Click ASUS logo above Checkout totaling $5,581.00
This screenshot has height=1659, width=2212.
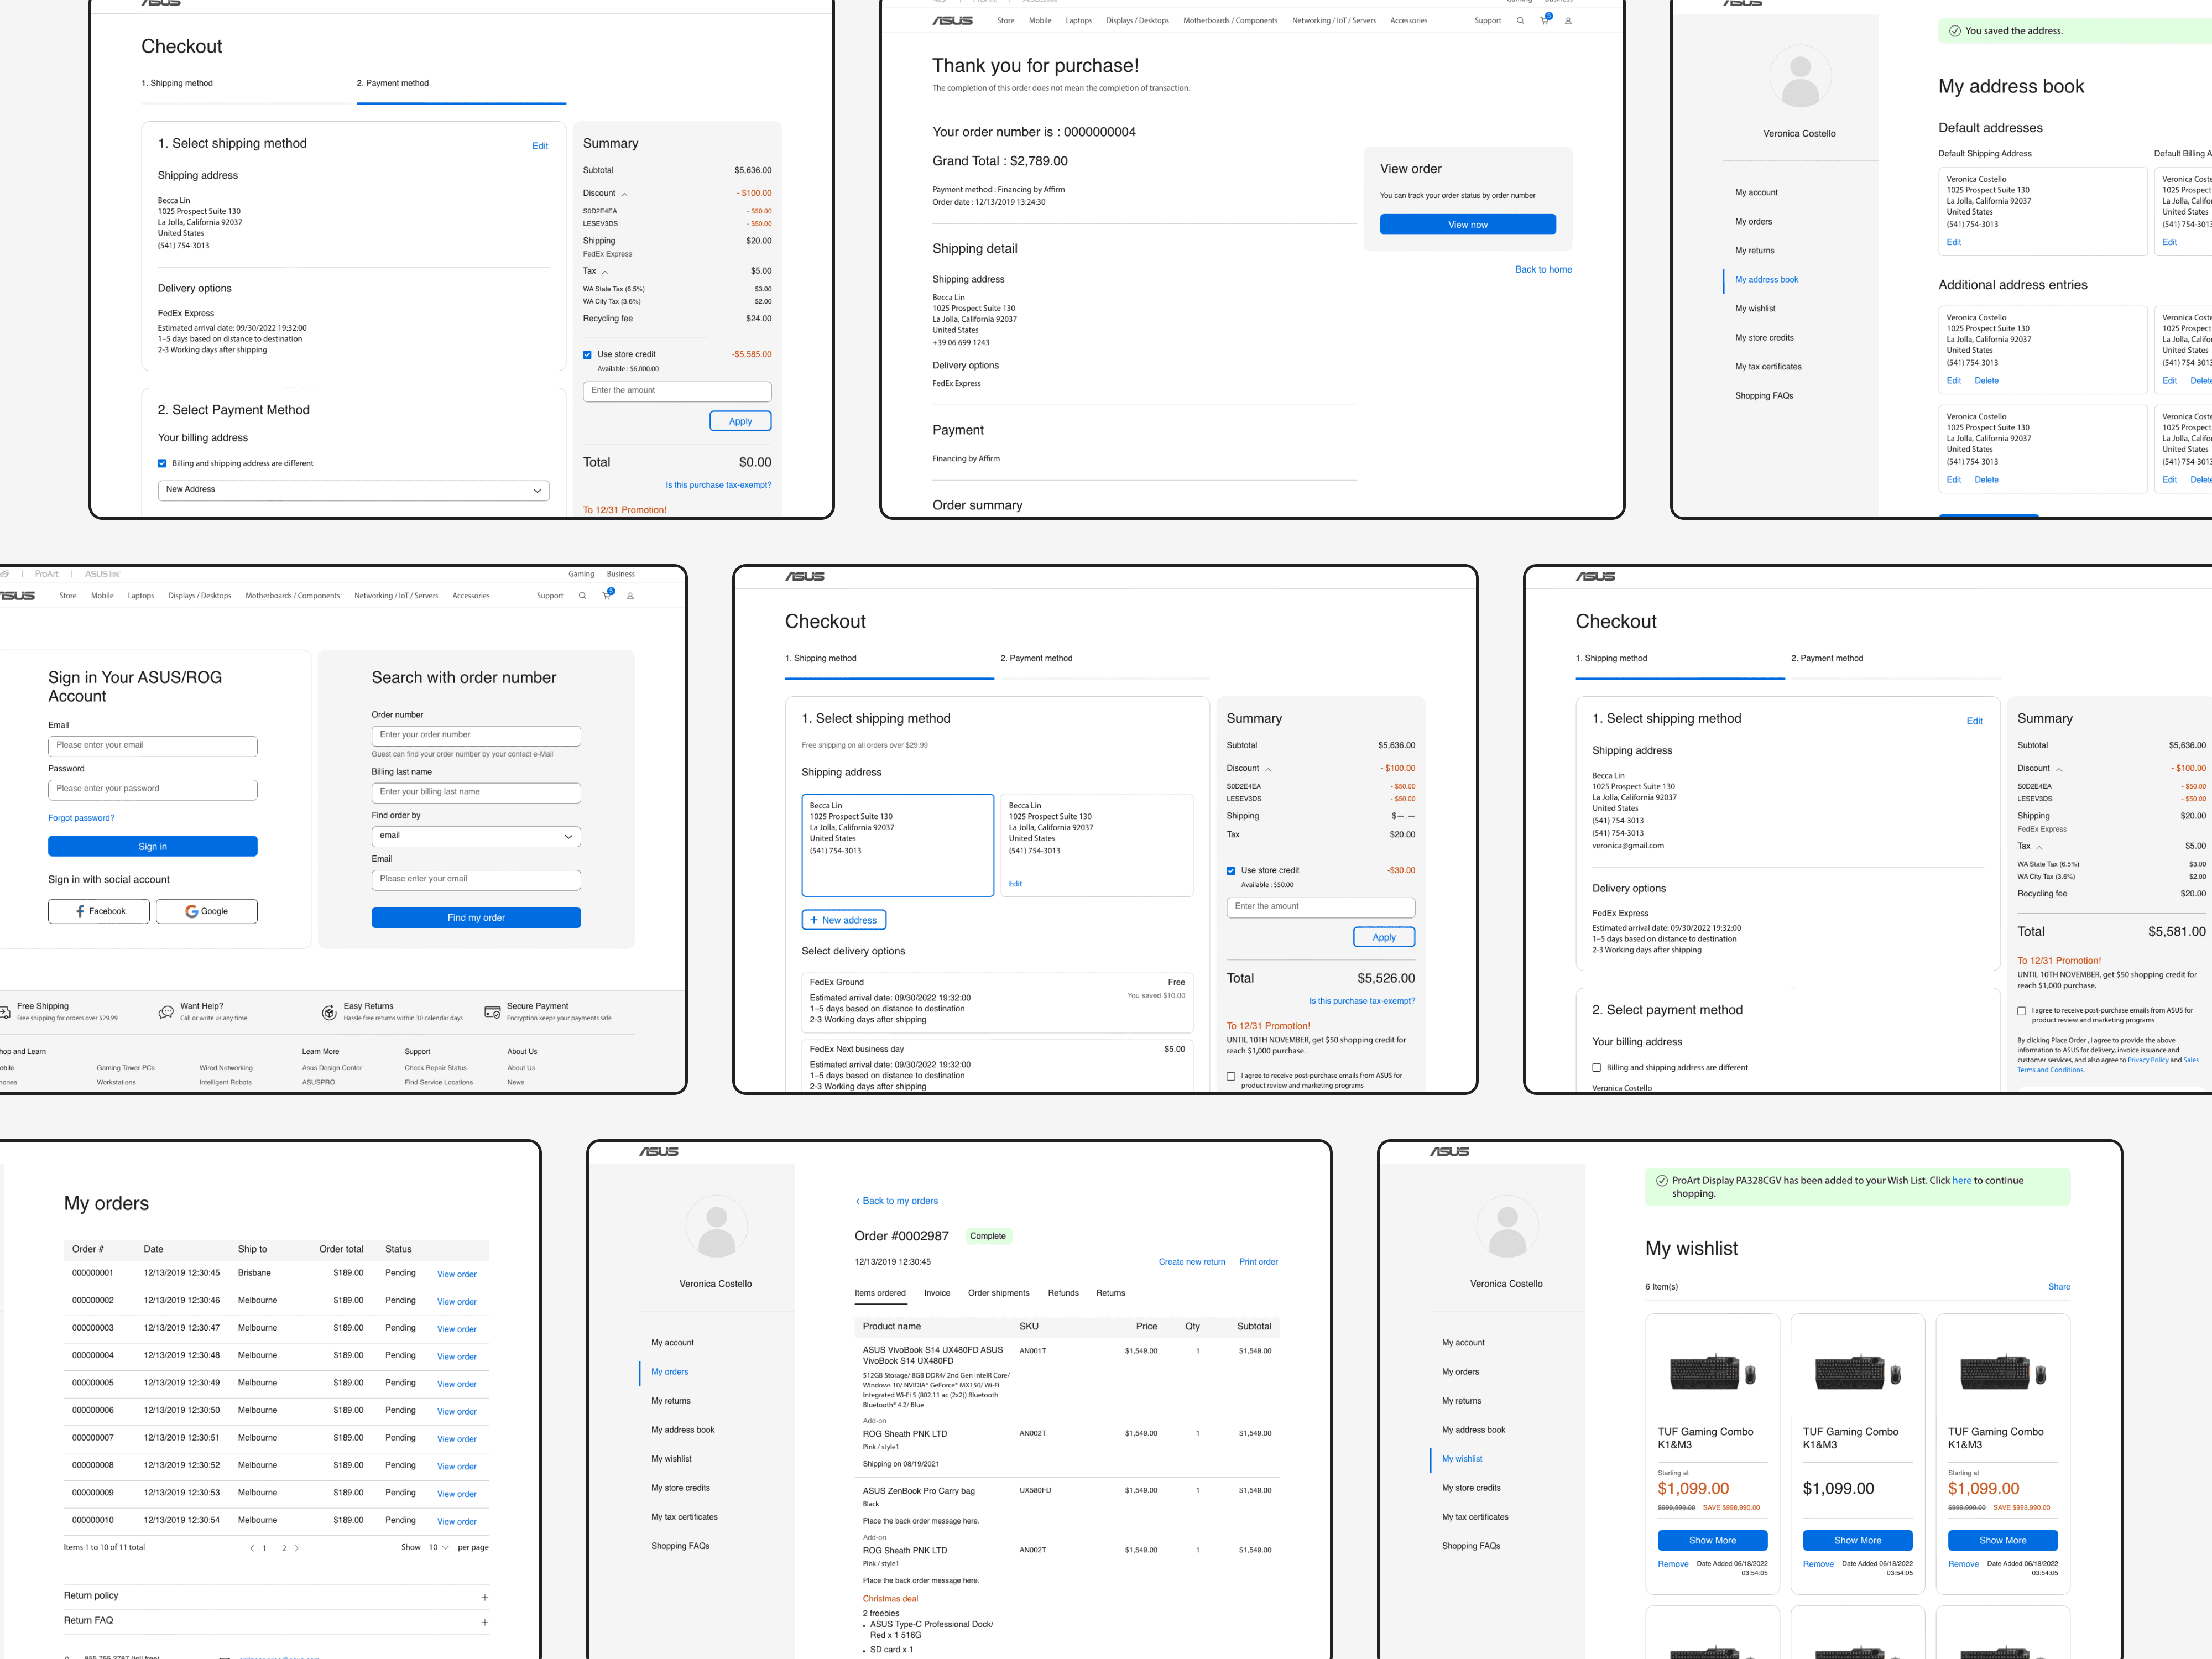point(1596,577)
